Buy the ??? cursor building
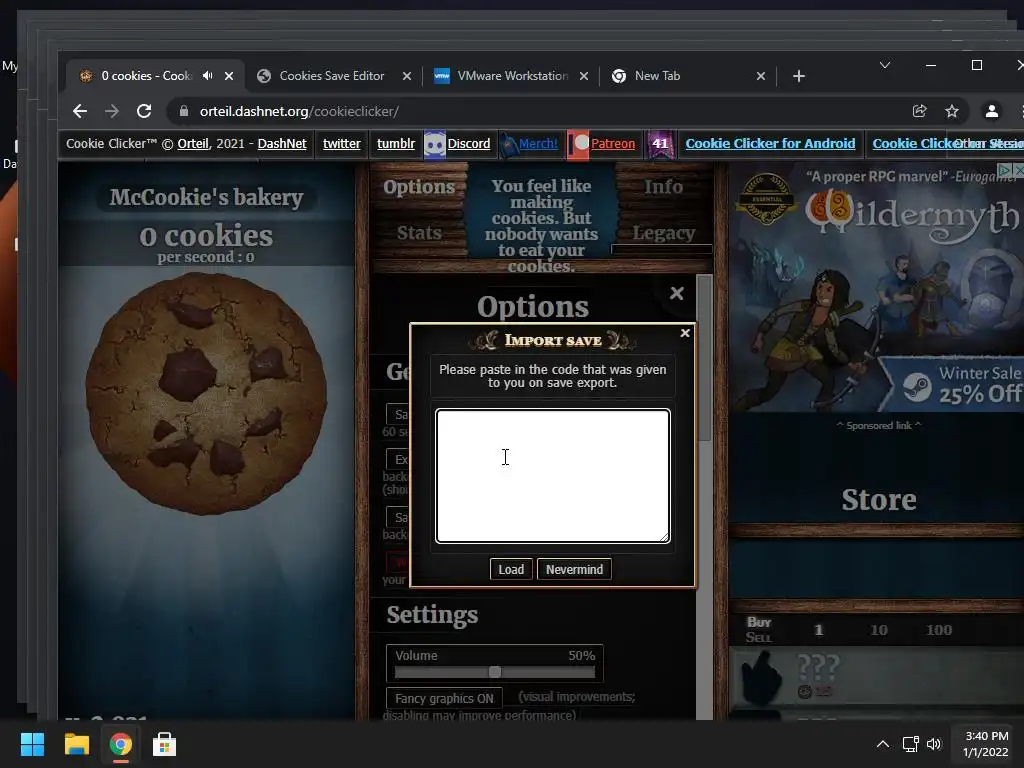The height and width of the screenshot is (768, 1024). 876,679
